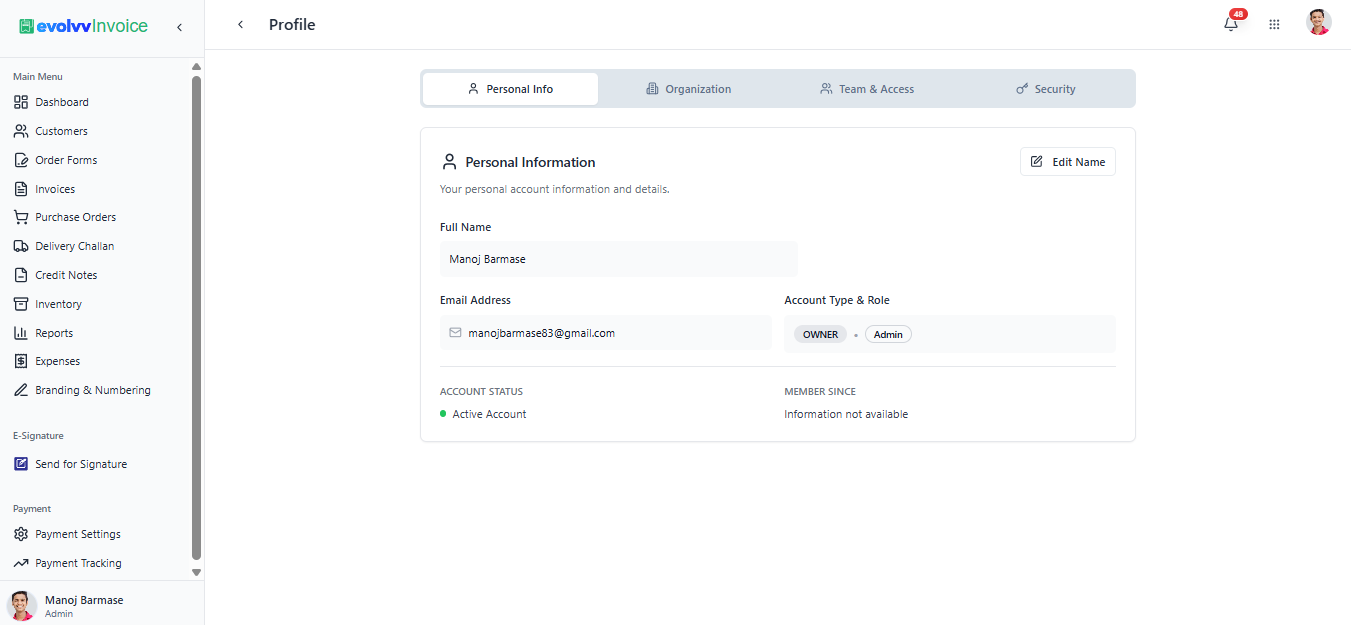Screen dimensions: 1366x625
Task: Click the Full Name field
Action: click(619, 259)
